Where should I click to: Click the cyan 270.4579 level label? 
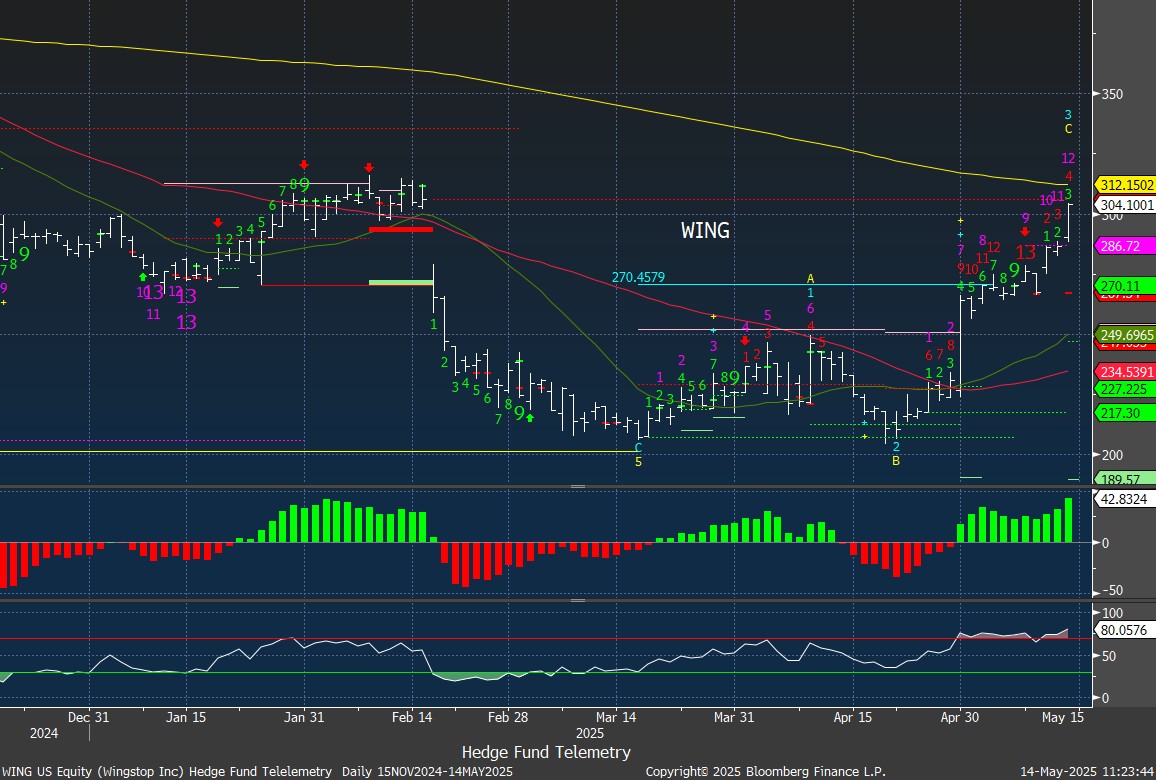pyautogui.click(x=638, y=277)
